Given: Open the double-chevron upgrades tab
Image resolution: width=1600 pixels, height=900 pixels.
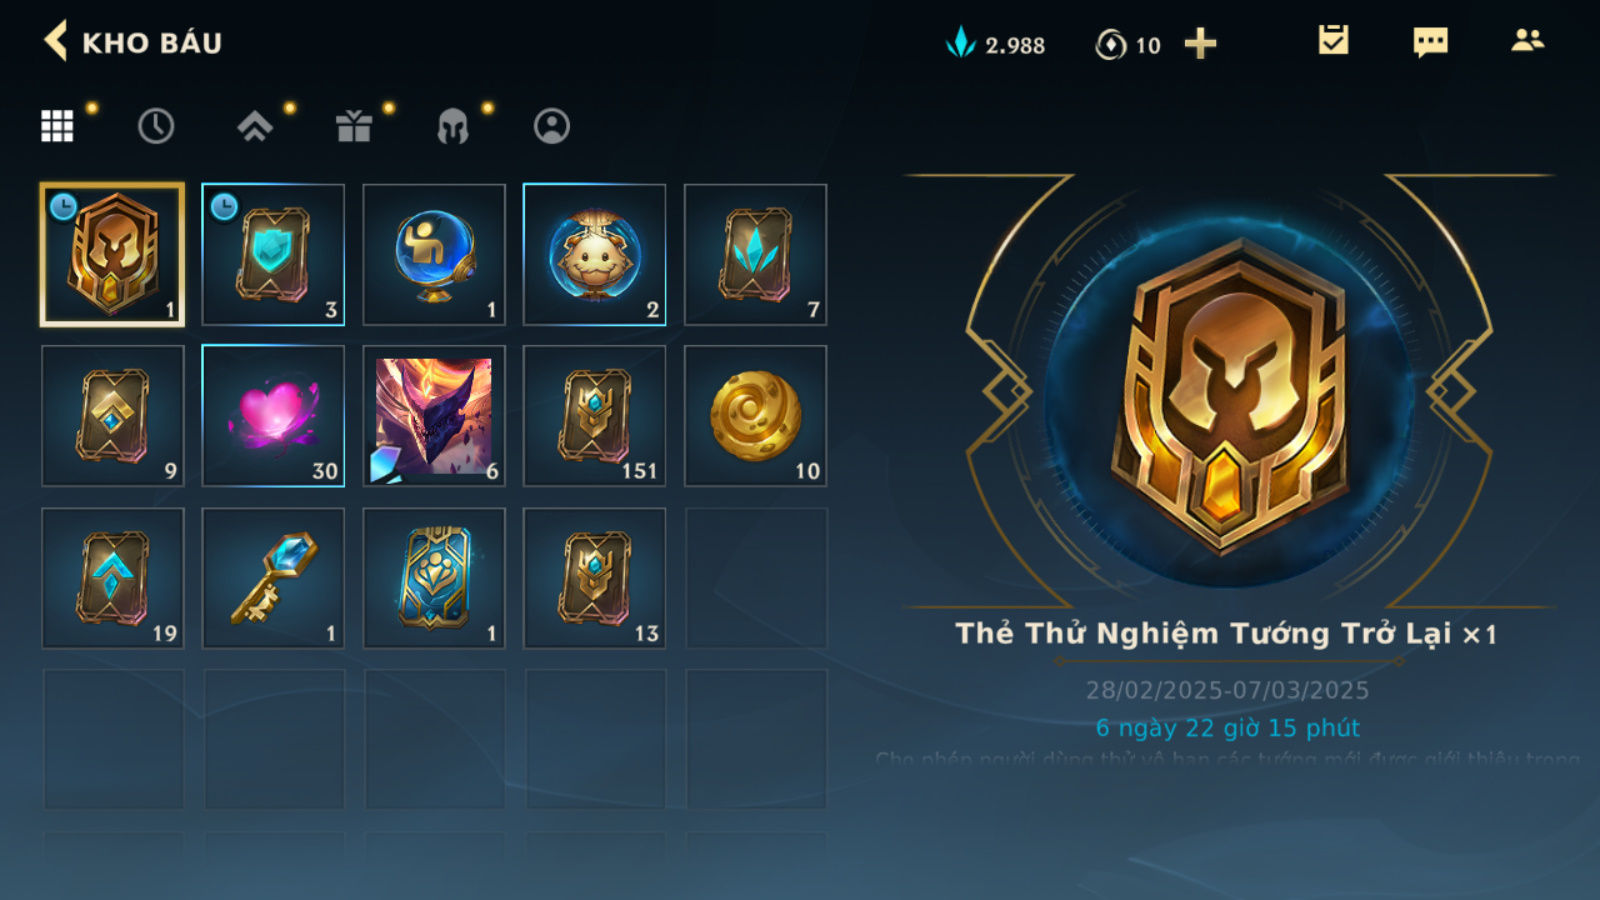Looking at the screenshot, I should point(255,126).
